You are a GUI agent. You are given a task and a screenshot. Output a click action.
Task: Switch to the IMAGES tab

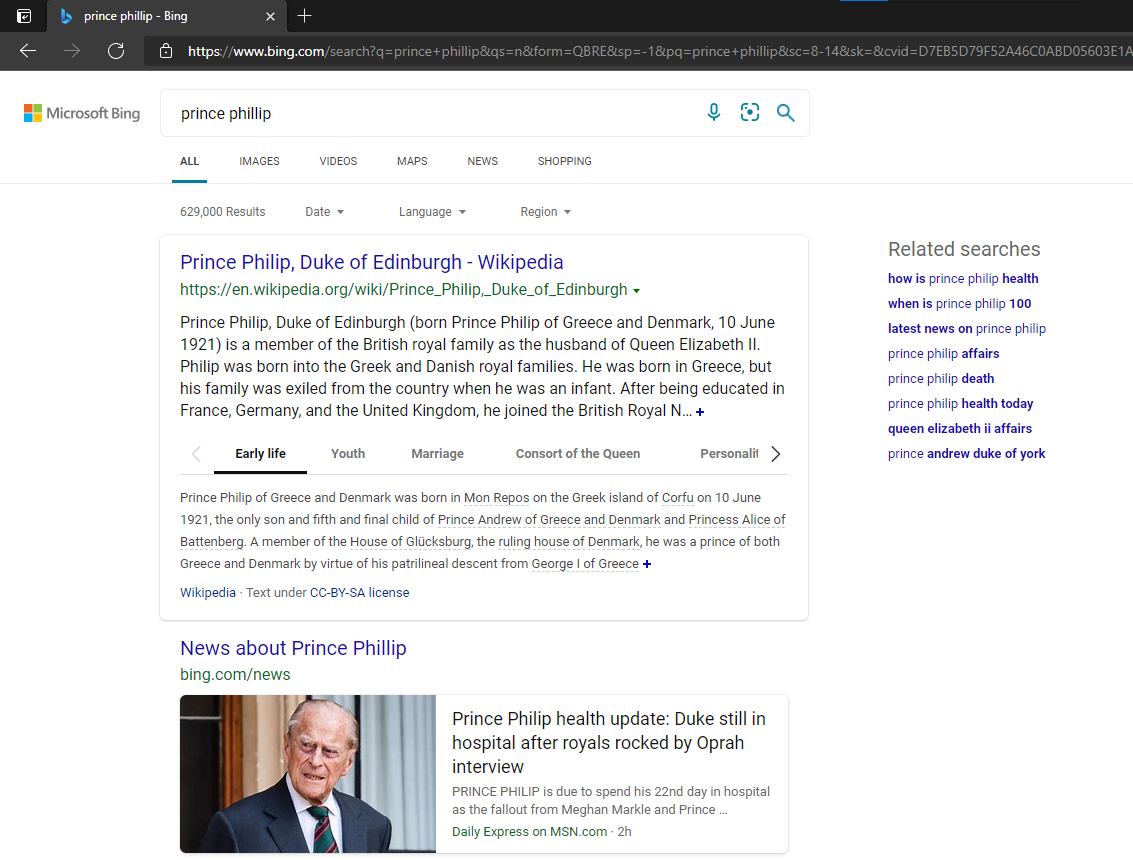[x=259, y=161]
